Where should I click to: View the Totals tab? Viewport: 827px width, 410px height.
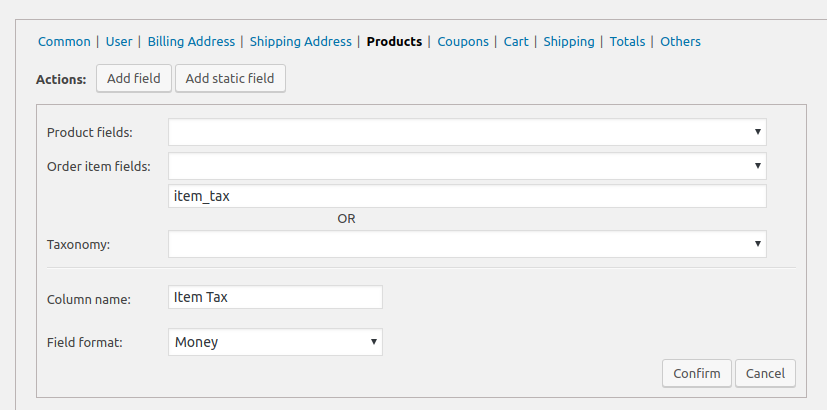pos(627,42)
